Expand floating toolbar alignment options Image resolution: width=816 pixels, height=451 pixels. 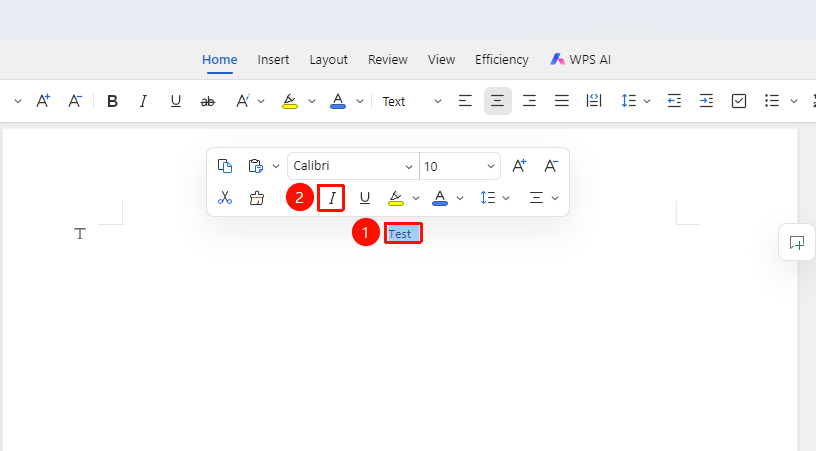[x=555, y=198]
